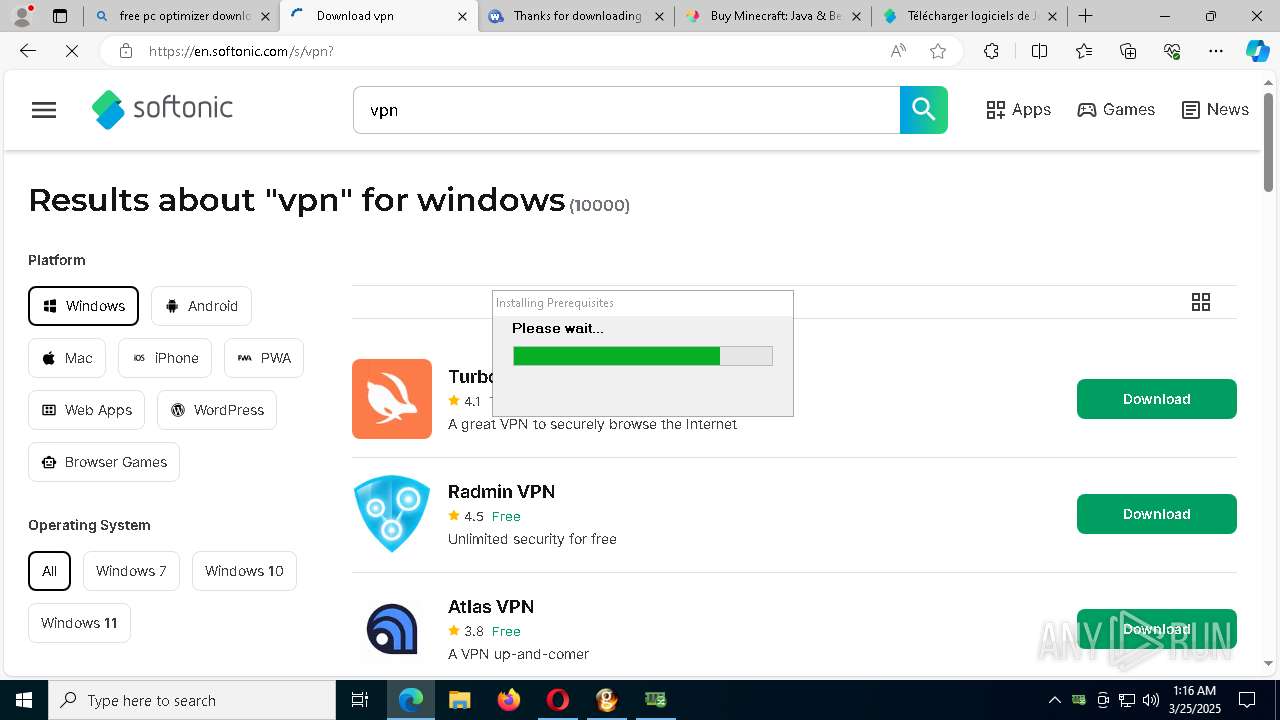Switch to the free pc optimizer tab

(182, 16)
